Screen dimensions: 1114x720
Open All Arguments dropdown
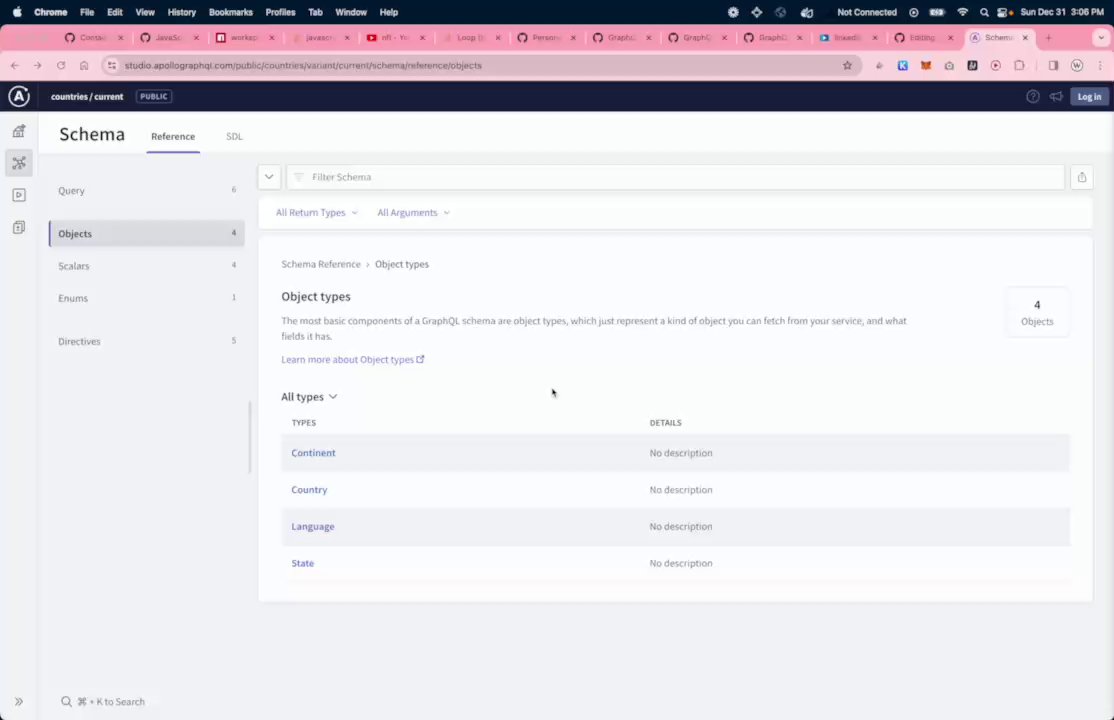[413, 213]
